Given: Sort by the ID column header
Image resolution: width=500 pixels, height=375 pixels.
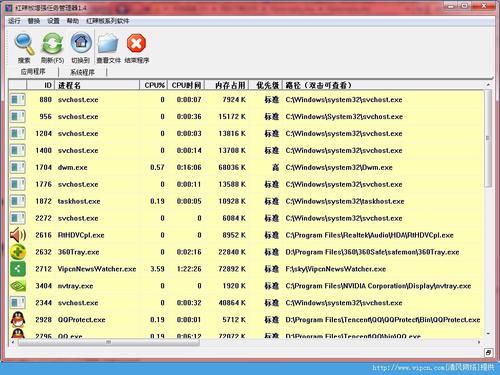Looking at the screenshot, I should [41, 85].
